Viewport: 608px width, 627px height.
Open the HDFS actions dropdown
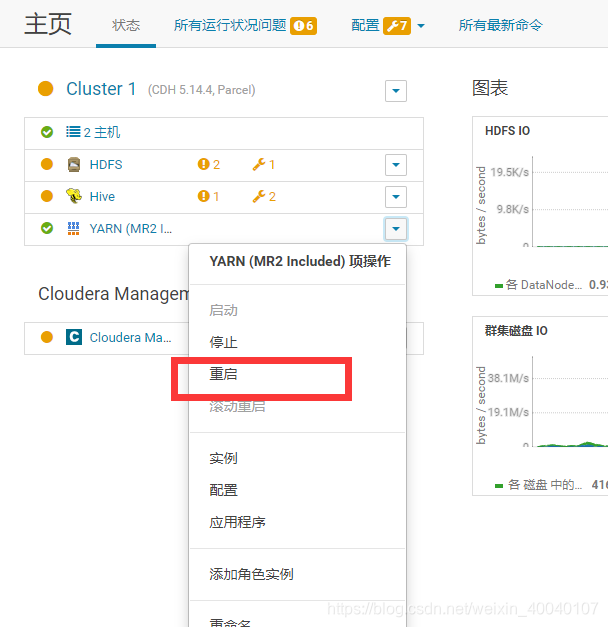pyautogui.click(x=396, y=165)
